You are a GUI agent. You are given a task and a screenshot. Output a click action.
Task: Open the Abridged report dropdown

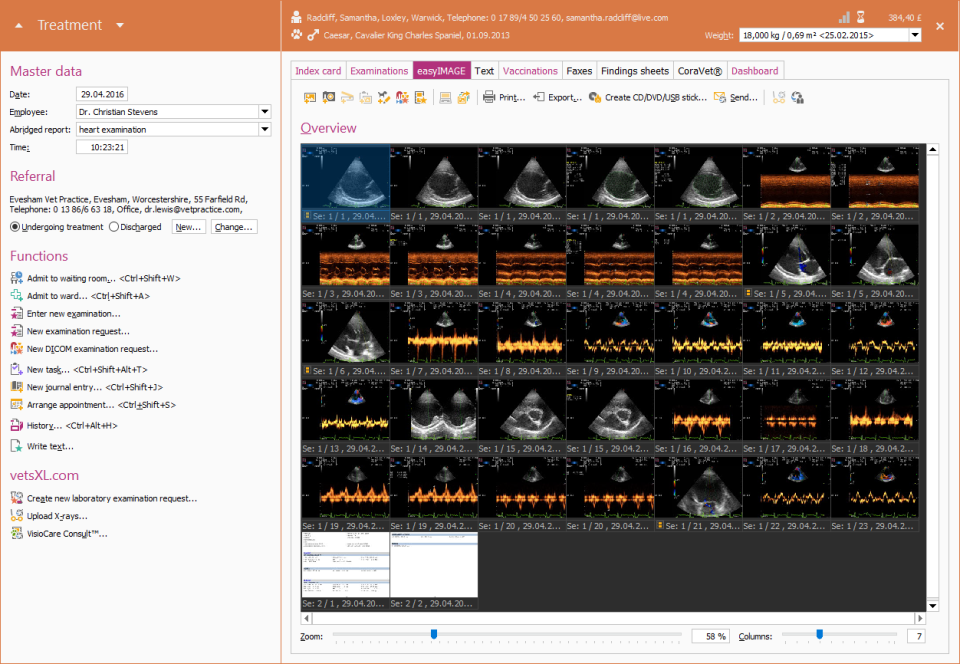click(265, 130)
